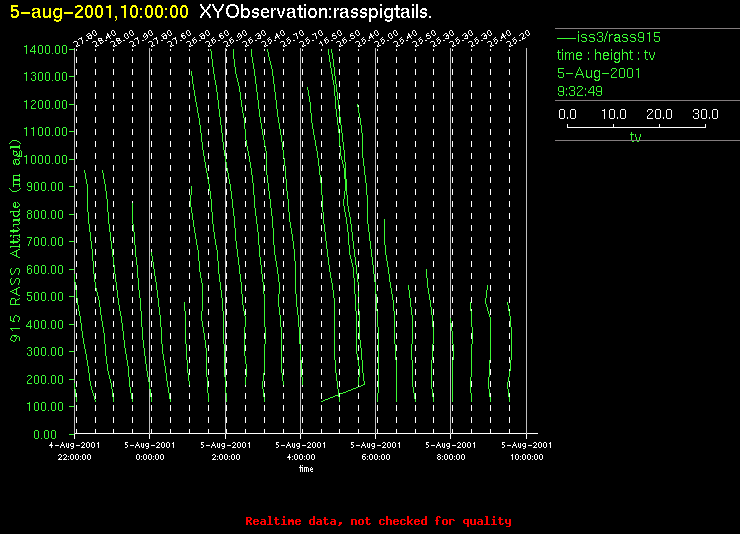Image resolution: width=740 pixels, height=534 pixels.
Task: Click the x-axis date "4-Aug-2001"
Action: tap(75, 445)
